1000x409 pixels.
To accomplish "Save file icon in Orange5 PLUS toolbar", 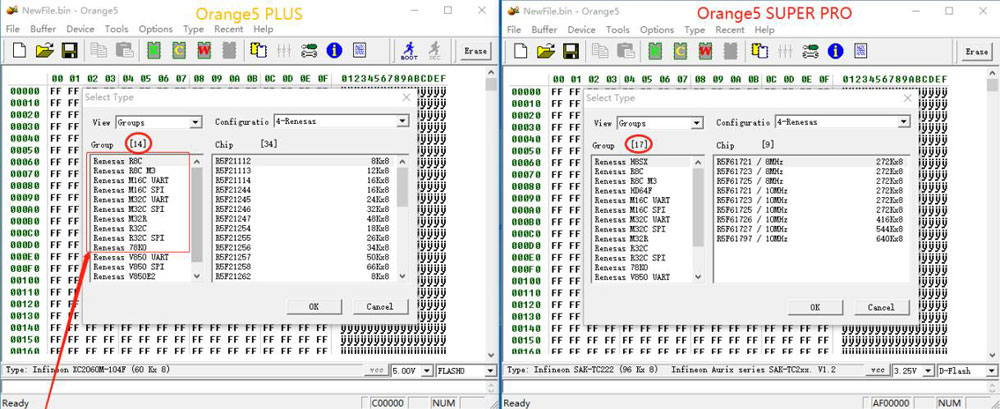I will pyautogui.click(x=69, y=50).
